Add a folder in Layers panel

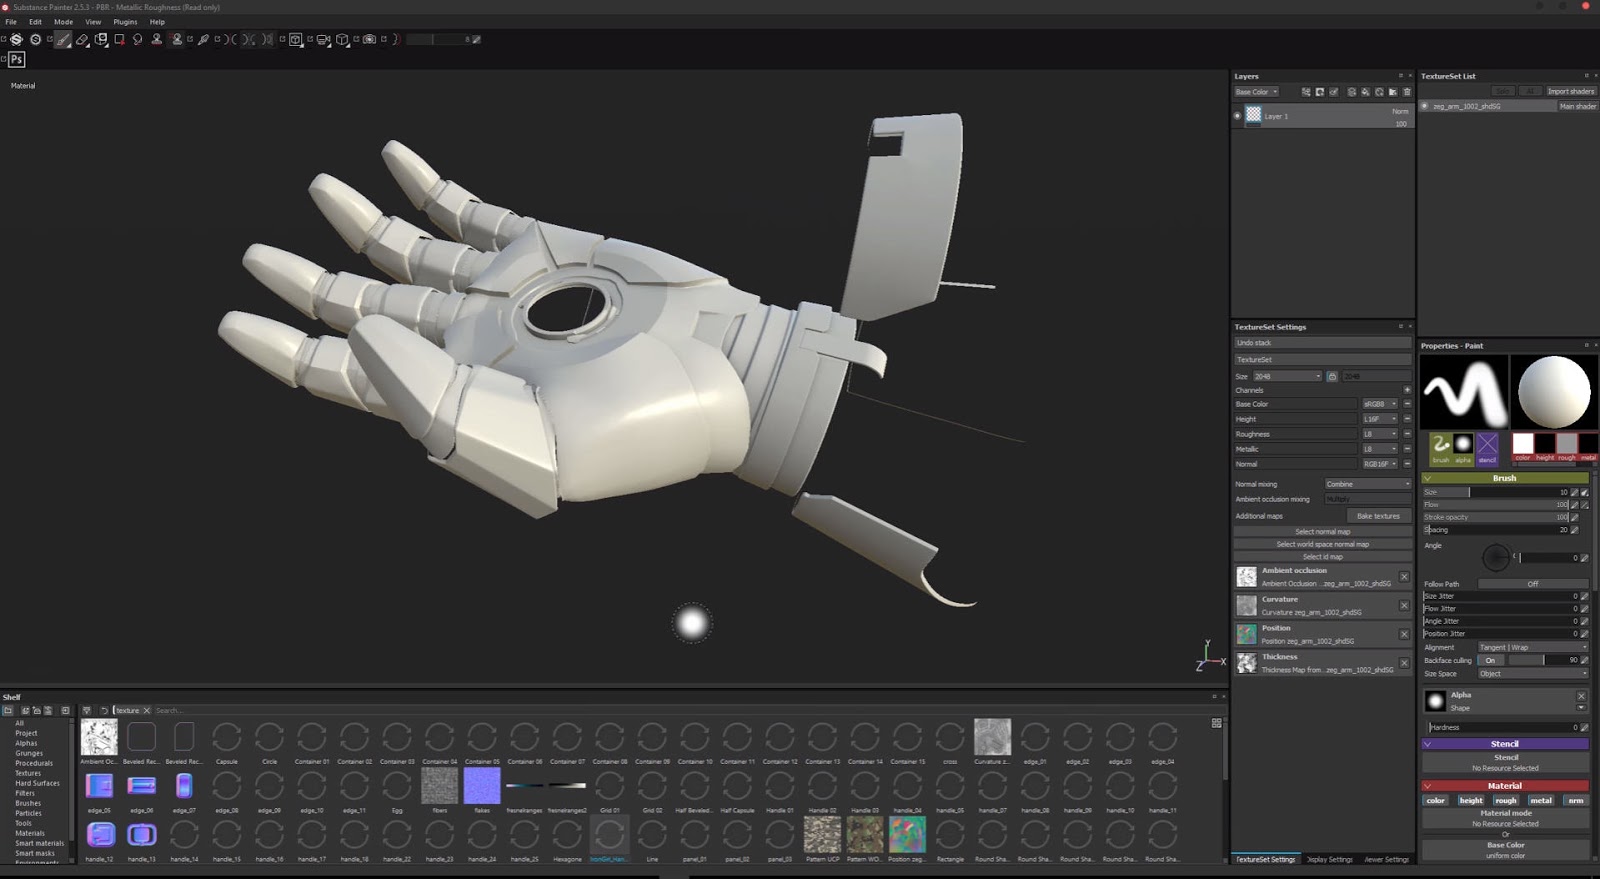(1393, 92)
